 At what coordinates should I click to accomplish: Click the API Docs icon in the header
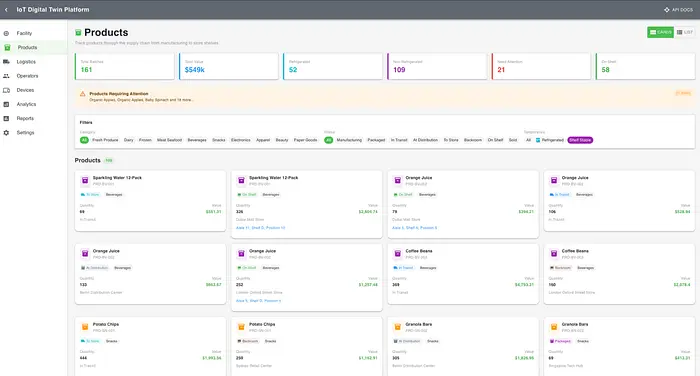(x=667, y=9)
